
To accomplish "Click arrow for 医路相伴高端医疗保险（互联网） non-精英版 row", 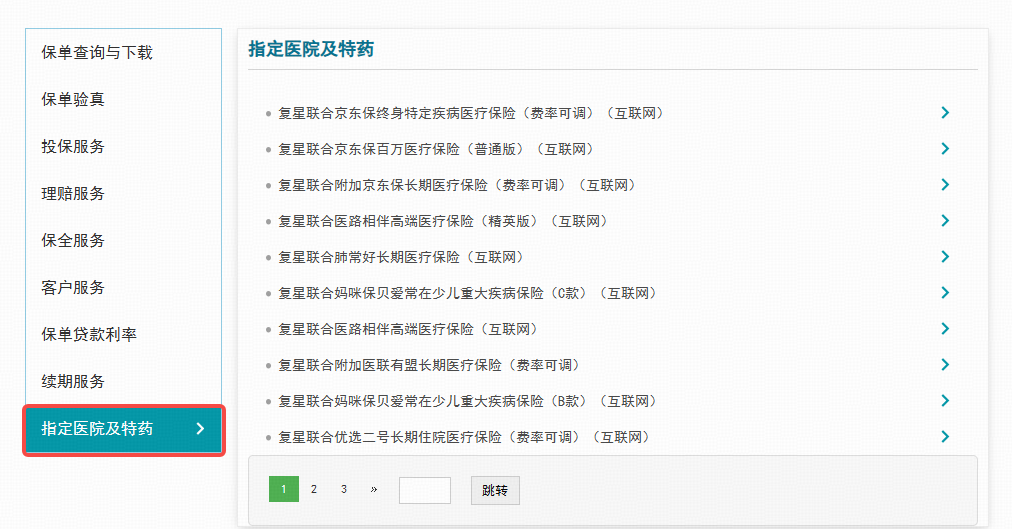I will [945, 329].
